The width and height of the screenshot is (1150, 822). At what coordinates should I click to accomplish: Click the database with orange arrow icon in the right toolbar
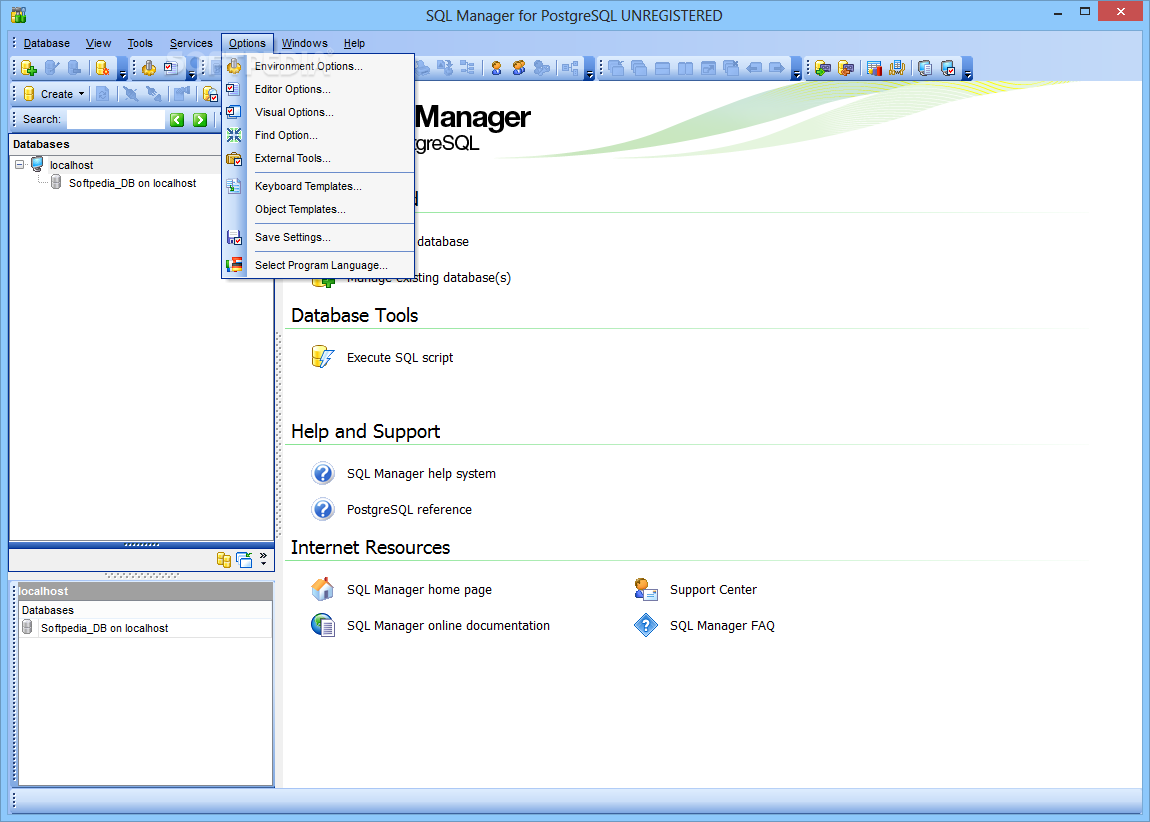tap(846, 68)
